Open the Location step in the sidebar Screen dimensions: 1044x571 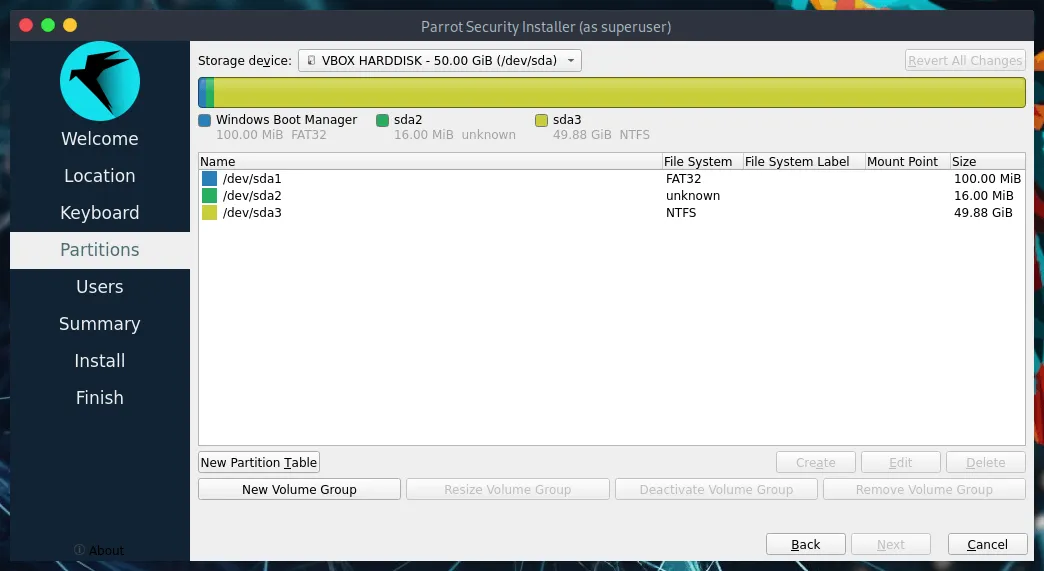[x=100, y=176]
